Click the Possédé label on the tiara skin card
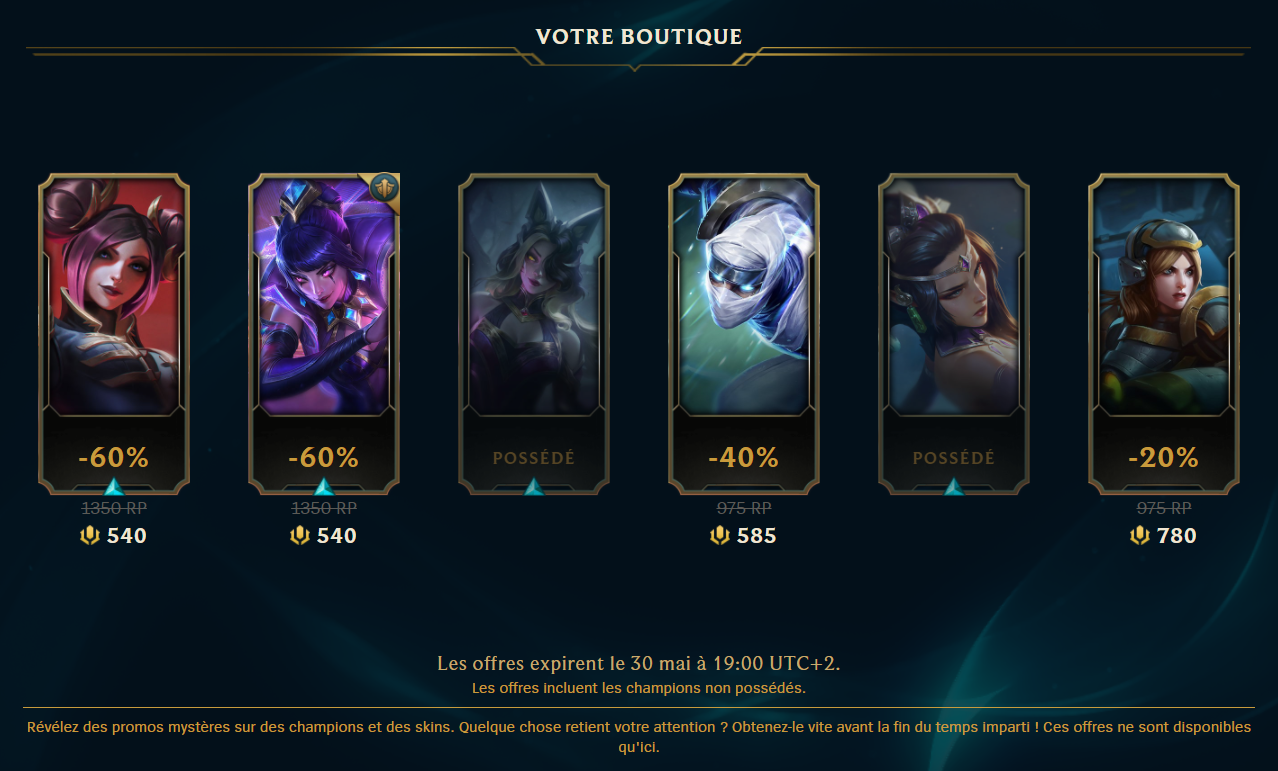Screen dimensions: 1278x771 [x=954, y=458]
